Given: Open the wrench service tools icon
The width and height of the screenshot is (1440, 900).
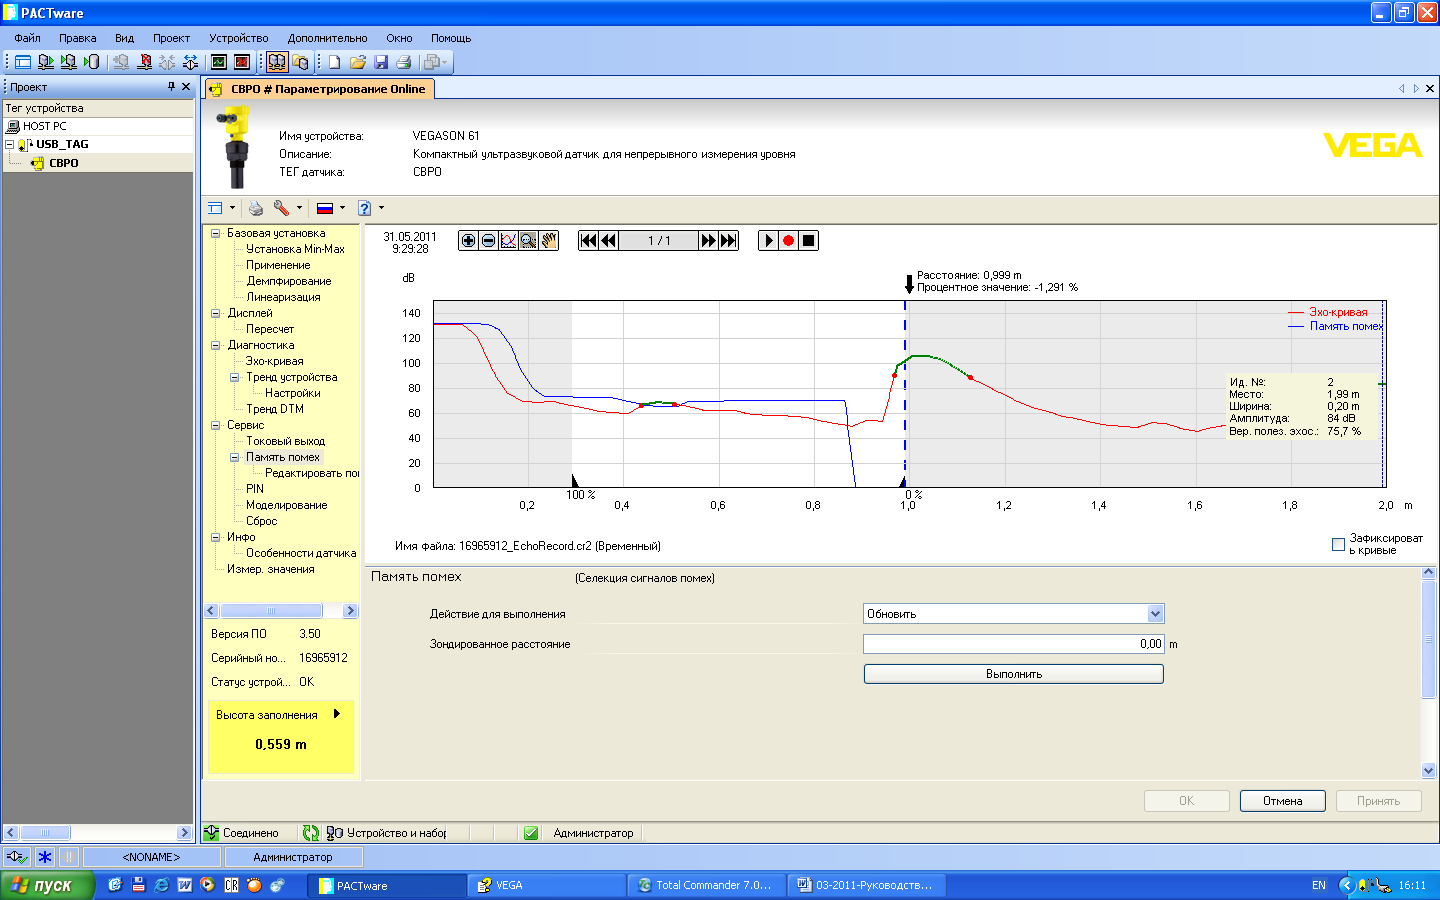Looking at the screenshot, I should point(281,208).
